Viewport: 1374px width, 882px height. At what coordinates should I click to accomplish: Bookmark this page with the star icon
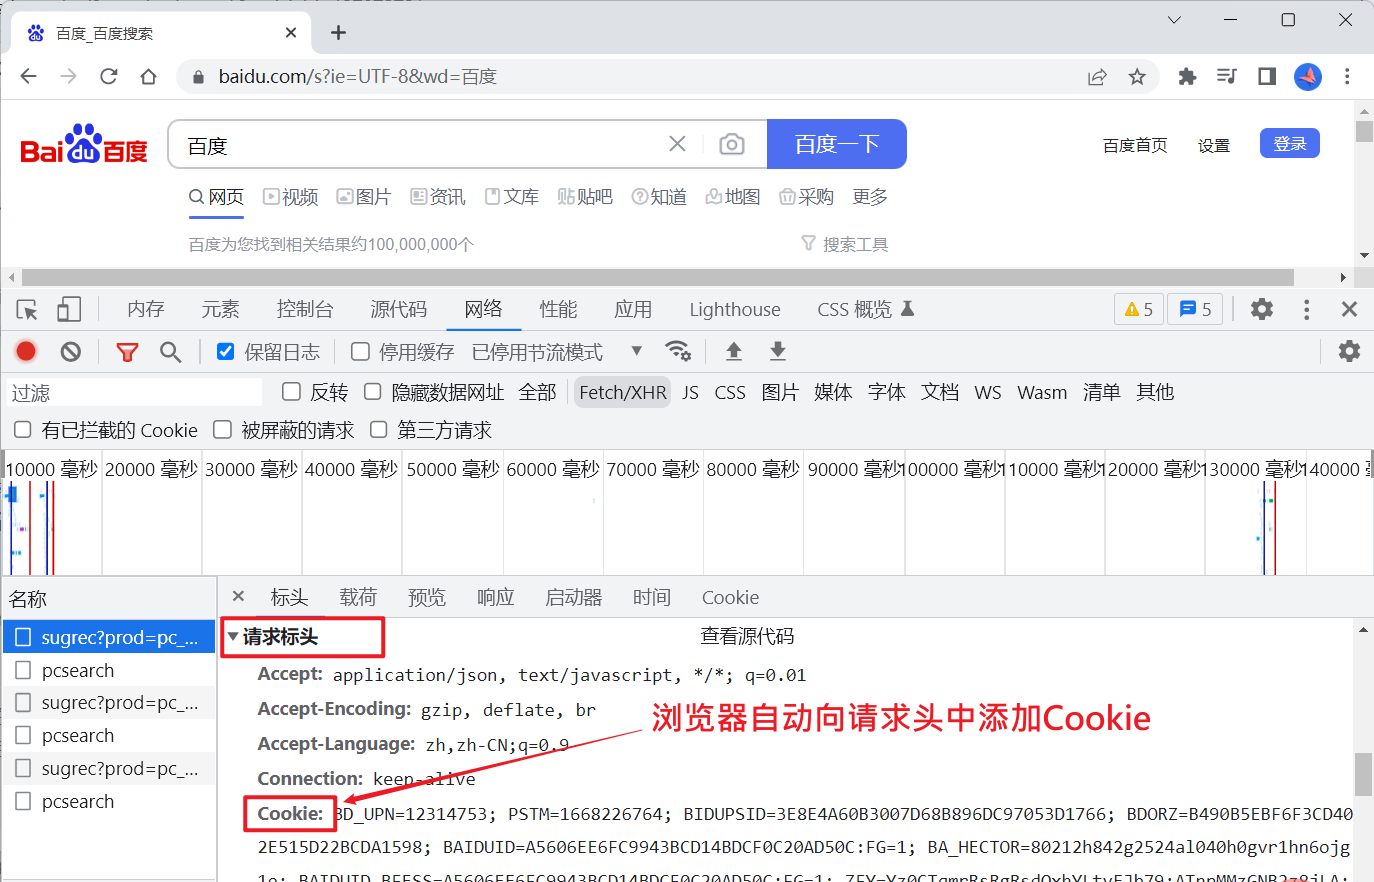1137,77
